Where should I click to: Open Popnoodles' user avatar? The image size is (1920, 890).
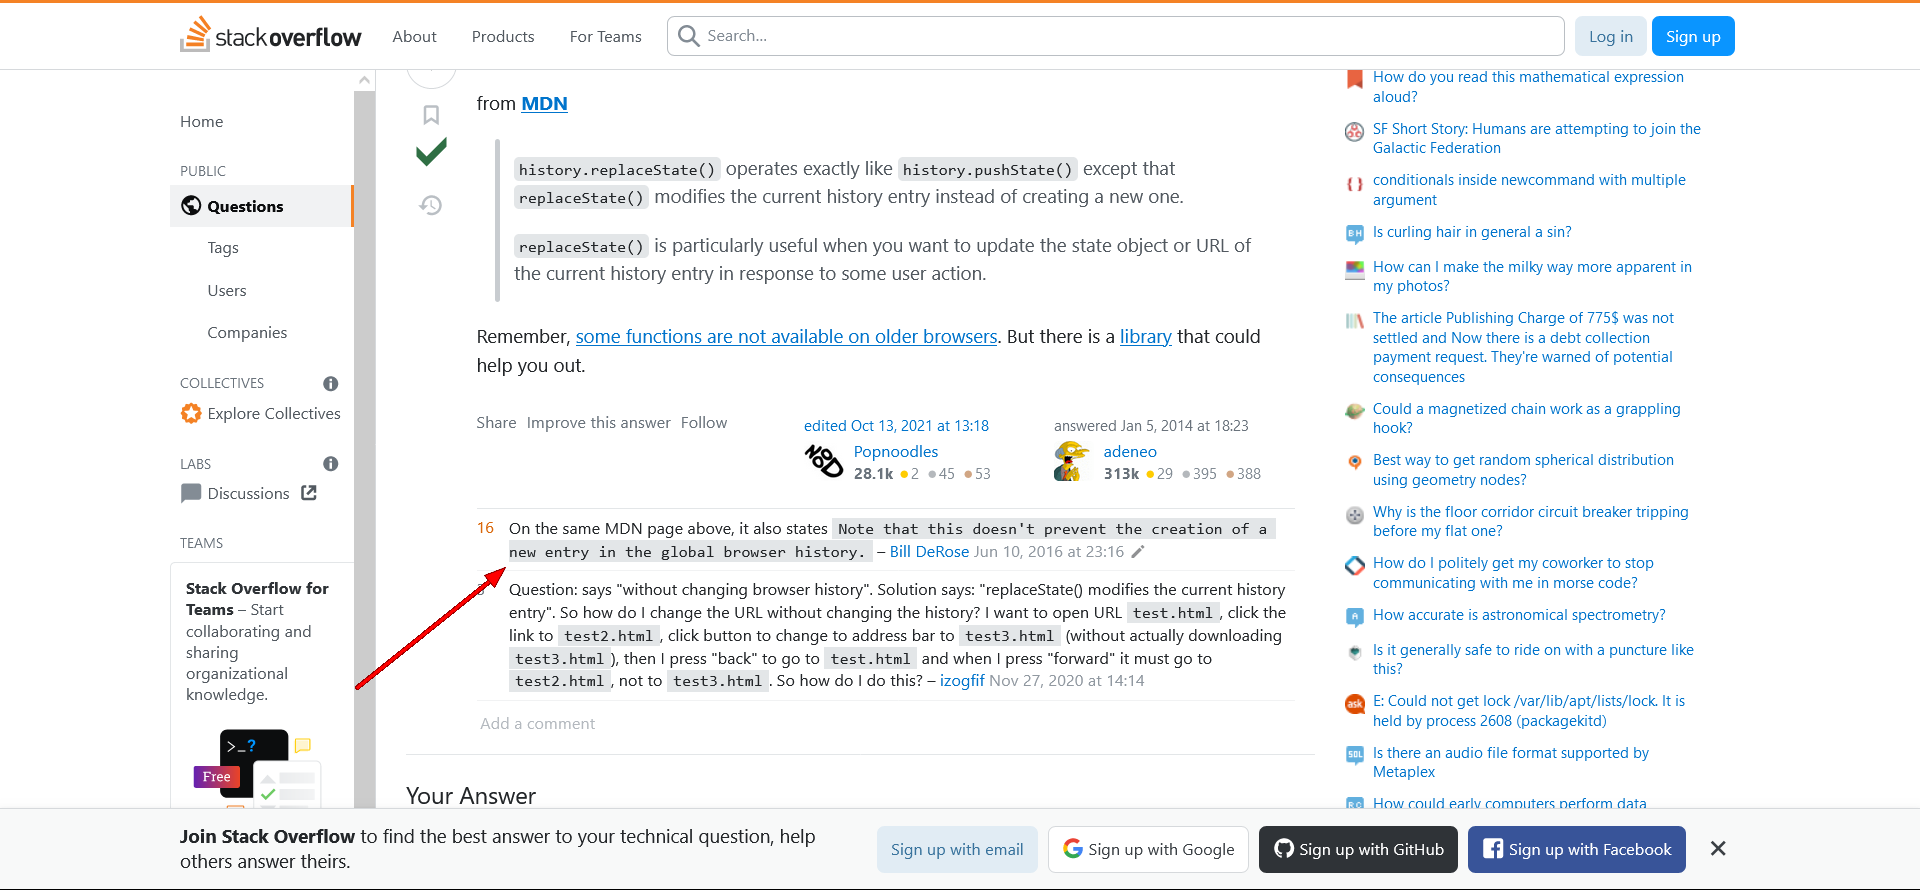click(823, 462)
